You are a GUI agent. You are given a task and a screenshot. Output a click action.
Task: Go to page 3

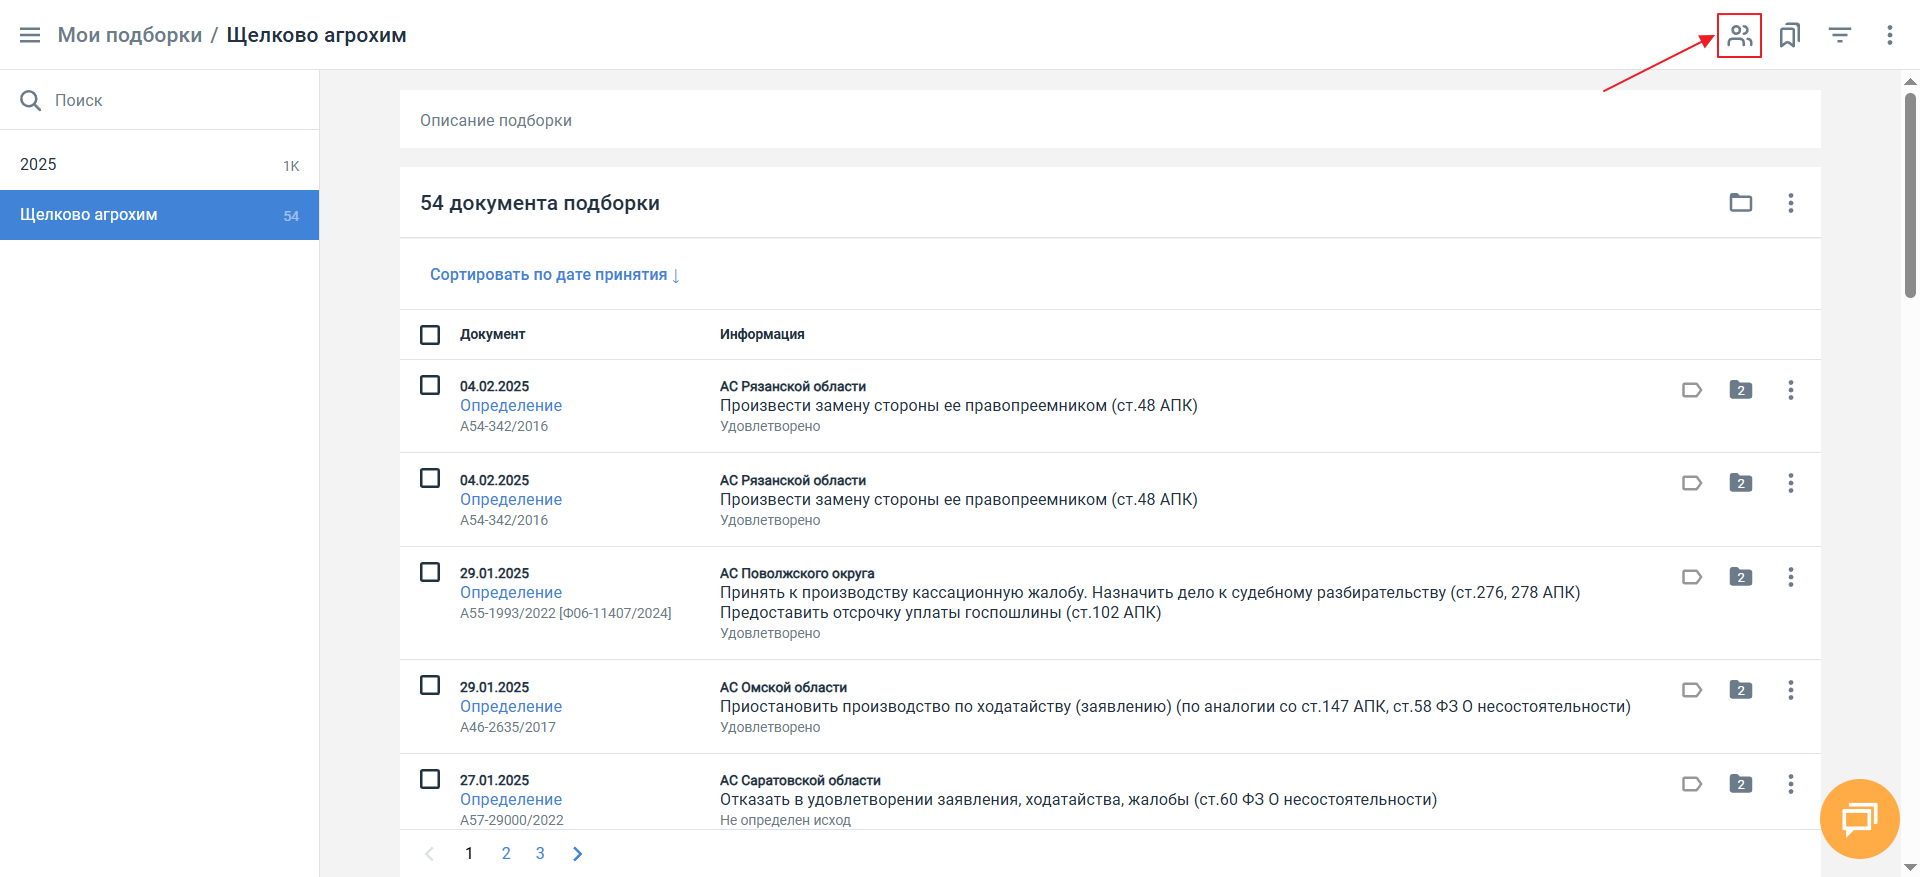tap(540, 854)
